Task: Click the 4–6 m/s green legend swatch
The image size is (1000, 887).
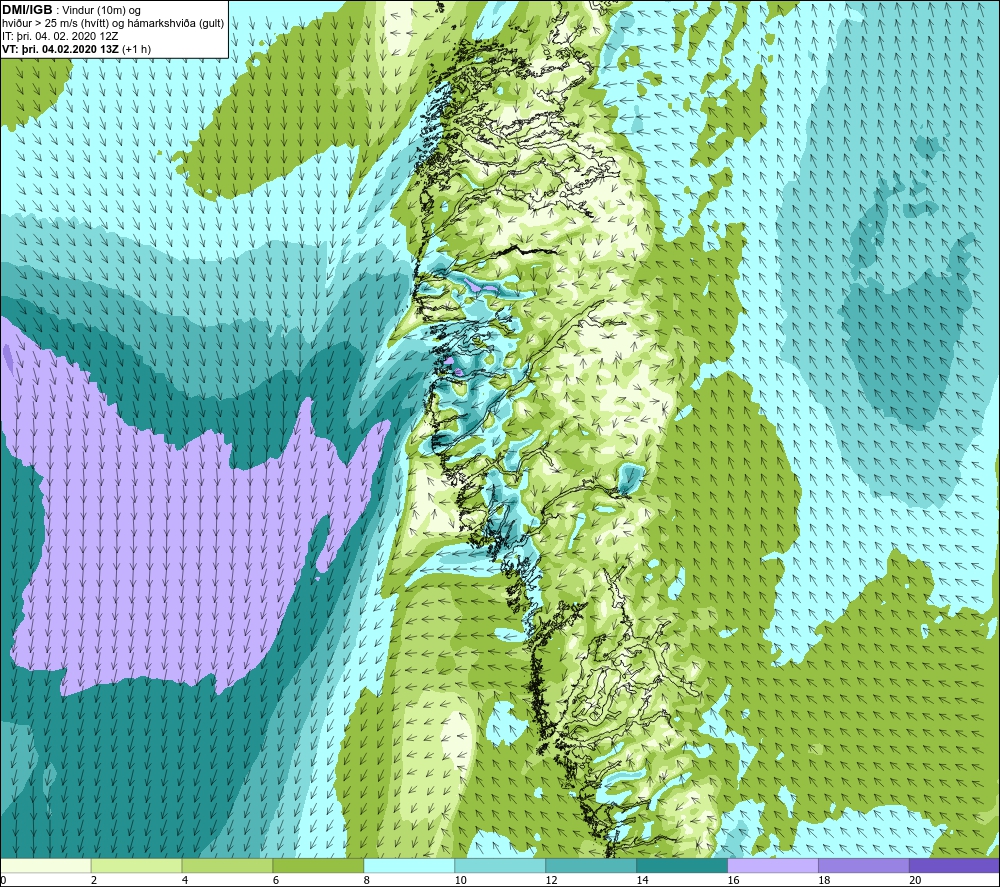Action: click(x=227, y=866)
